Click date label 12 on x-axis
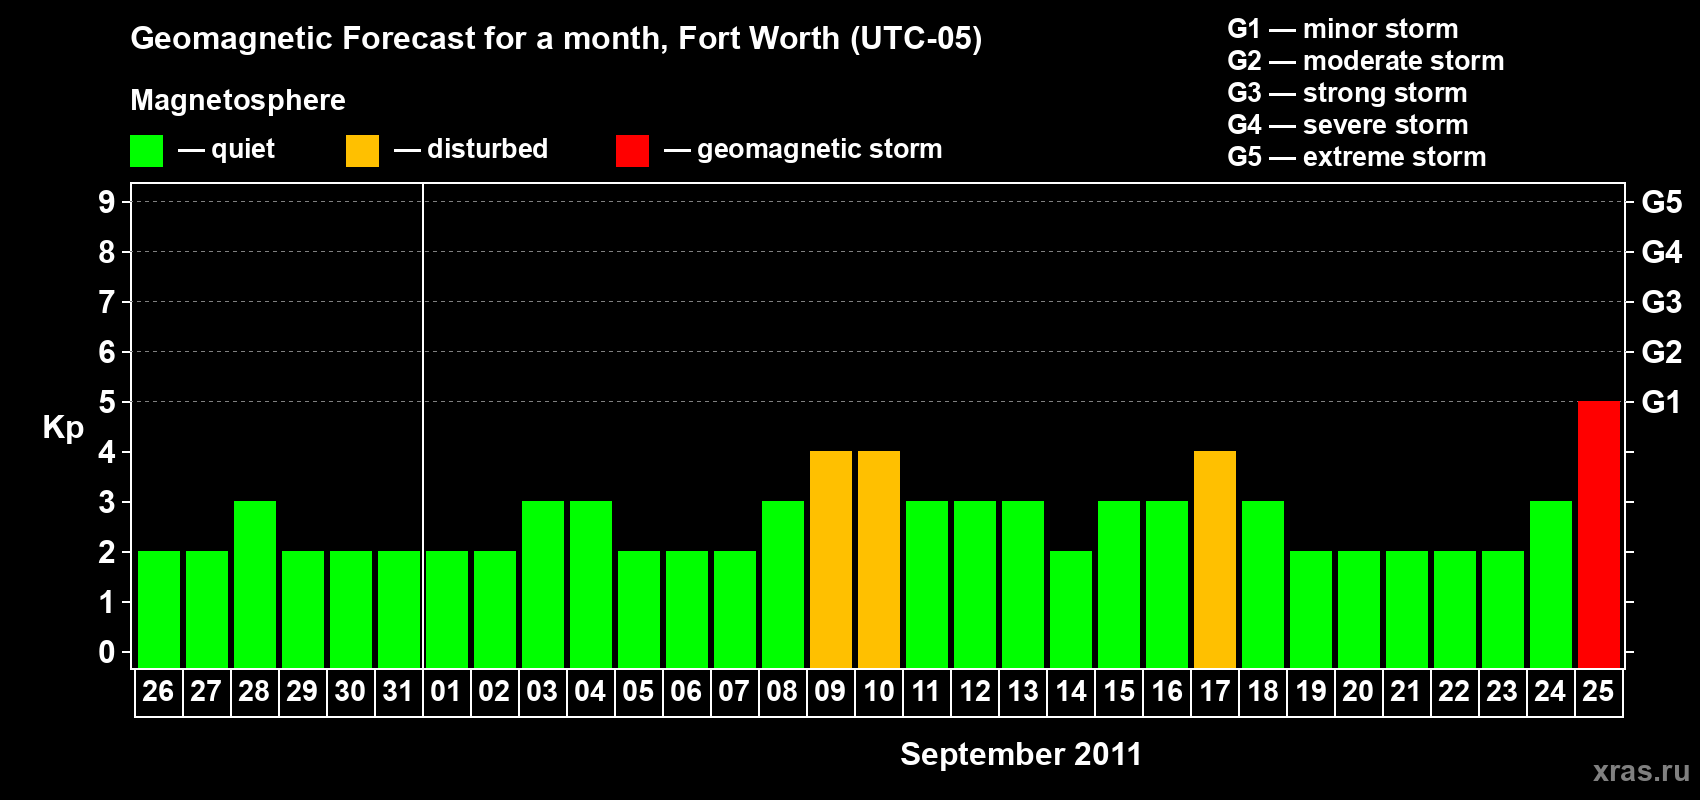 (x=974, y=692)
